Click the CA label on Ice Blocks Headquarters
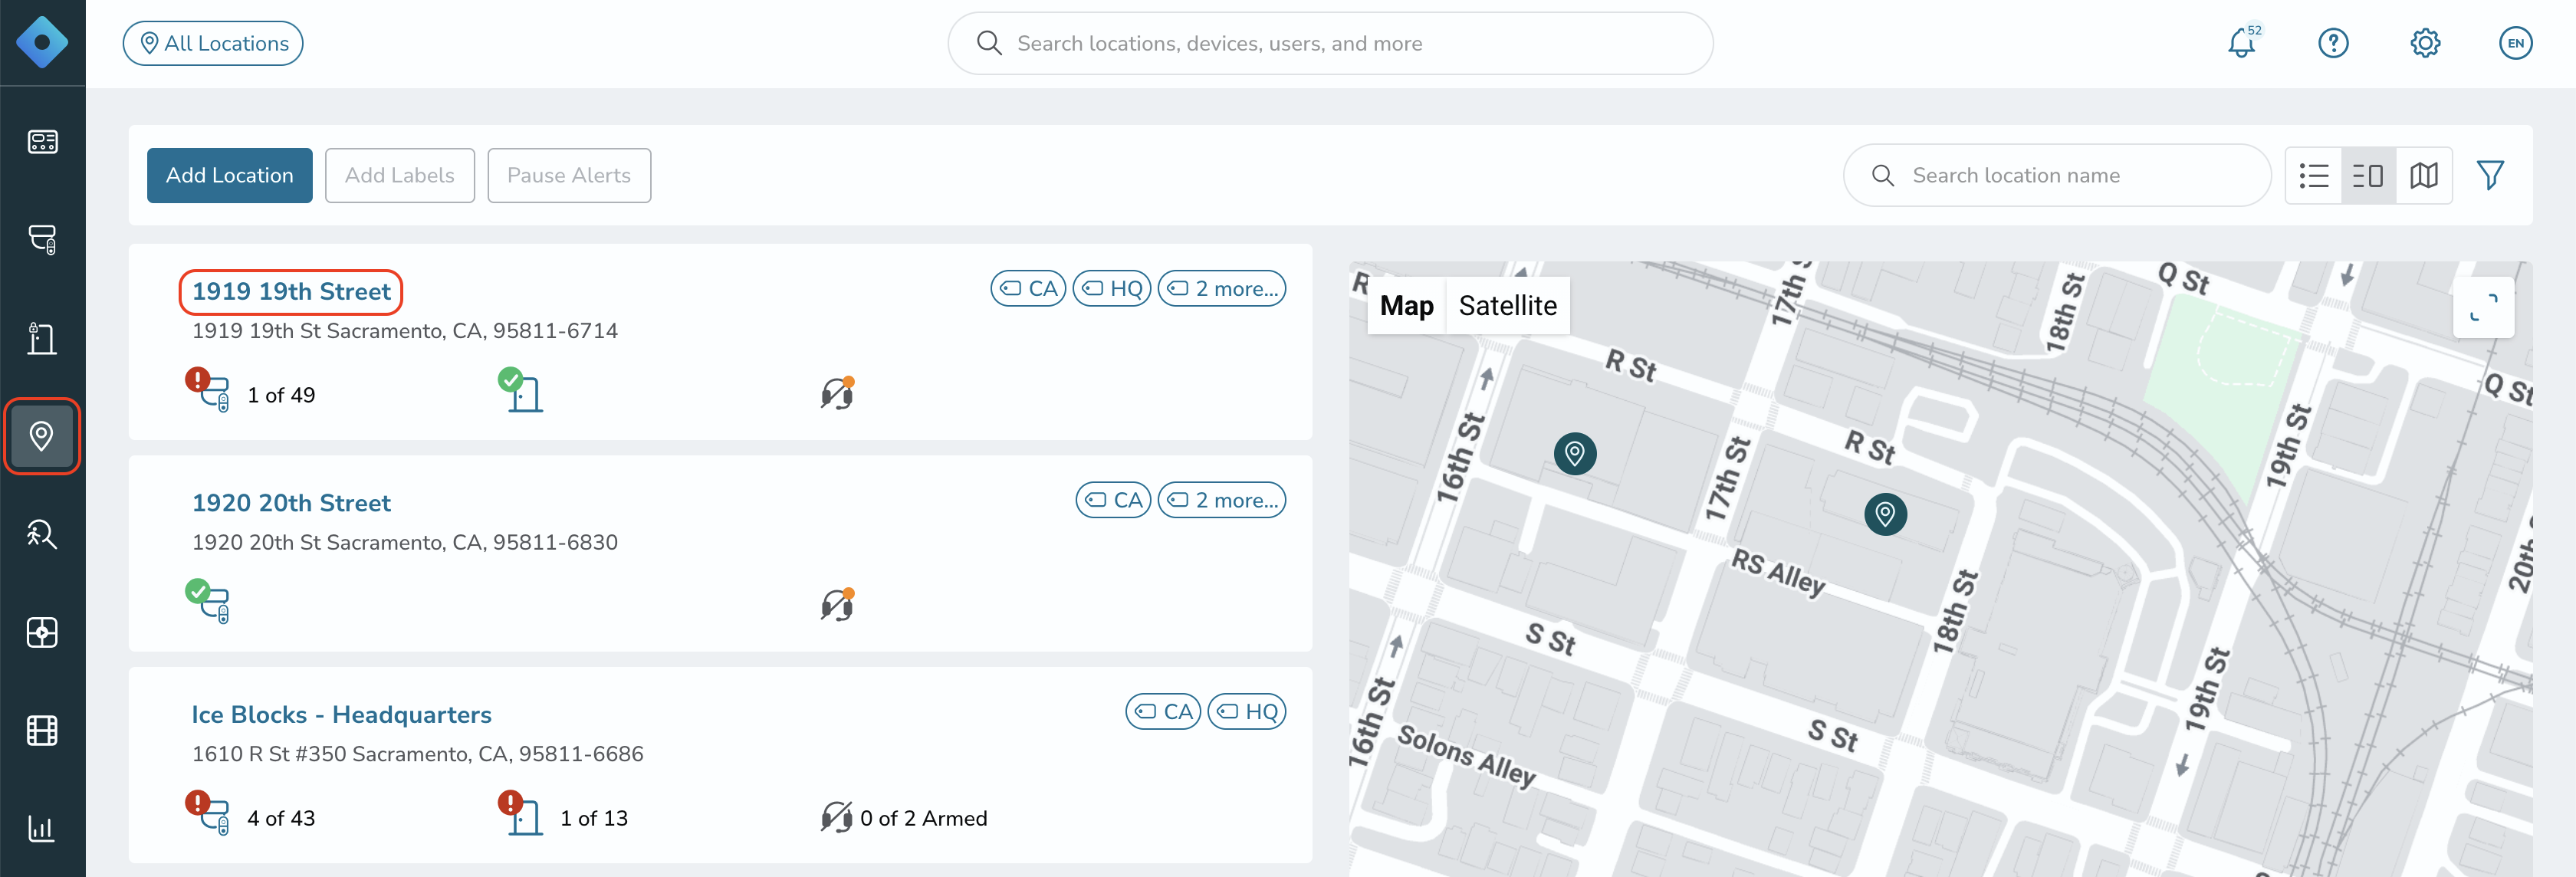2576x877 pixels. [x=1164, y=712]
